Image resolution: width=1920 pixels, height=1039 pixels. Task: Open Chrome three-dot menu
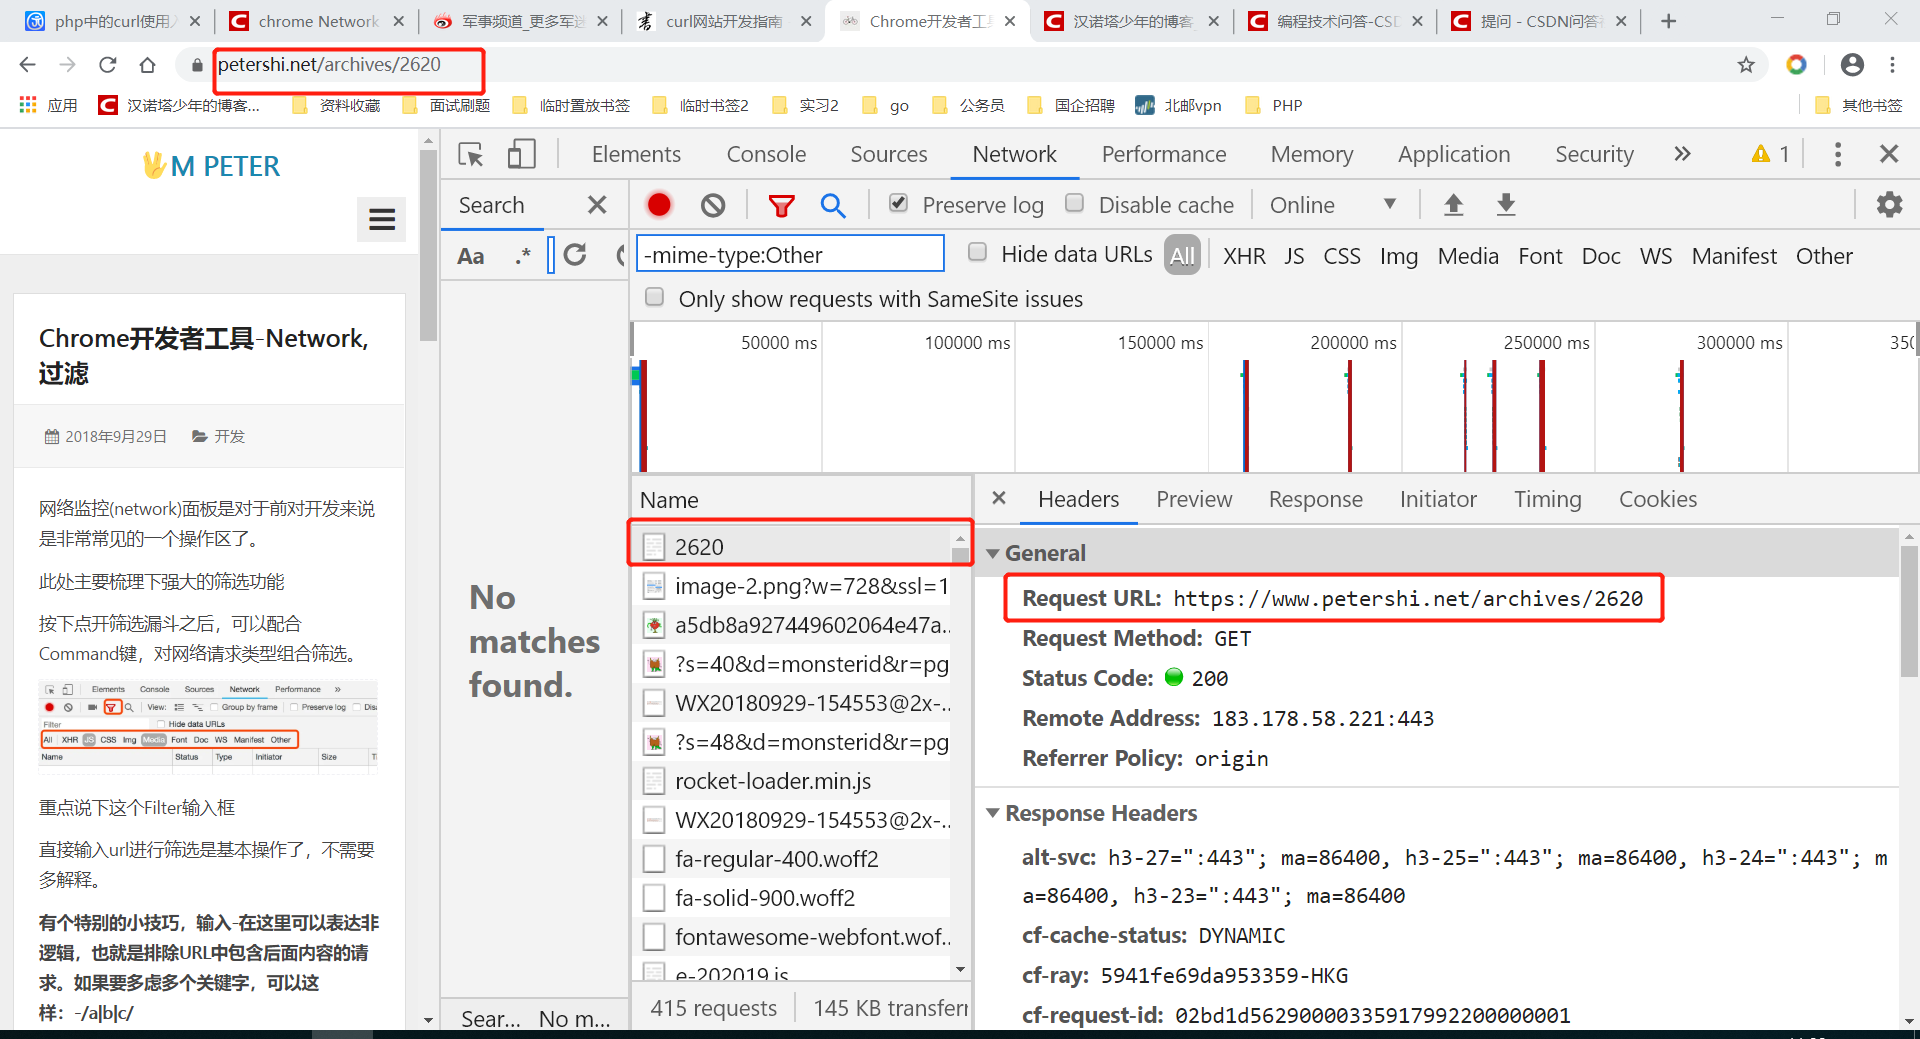tap(1892, 65)
